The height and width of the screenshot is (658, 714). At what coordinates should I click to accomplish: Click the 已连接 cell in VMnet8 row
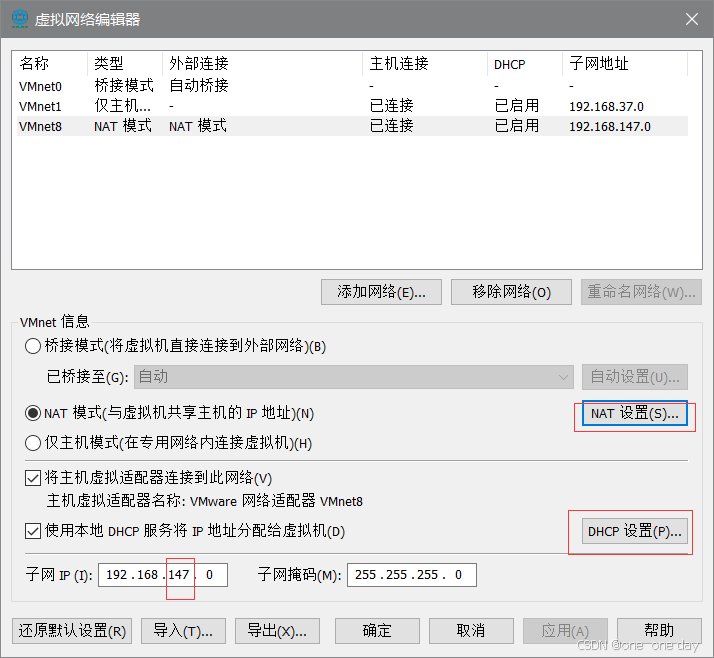[x=392, y=126]
